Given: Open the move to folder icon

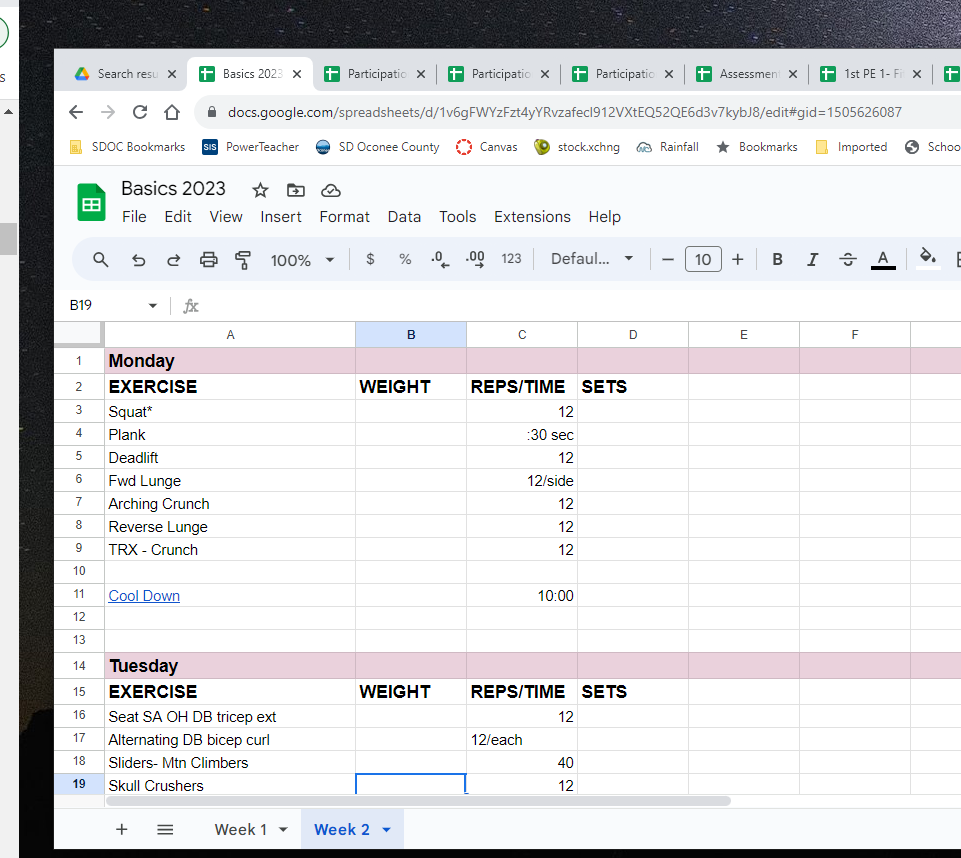Looking at the screenshot, I should tap(295, 191).
